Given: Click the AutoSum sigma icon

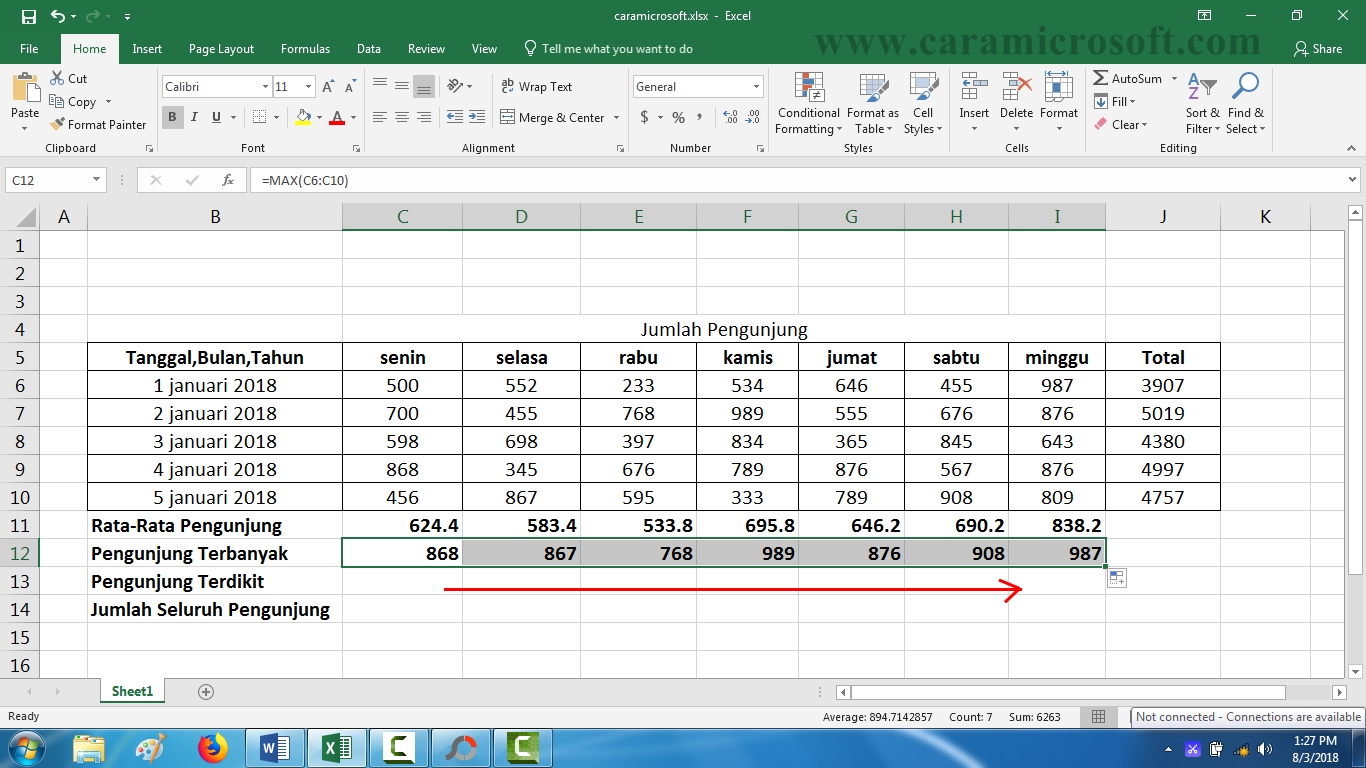Looking at the screenshot, I should click(x=1101, y=78).
